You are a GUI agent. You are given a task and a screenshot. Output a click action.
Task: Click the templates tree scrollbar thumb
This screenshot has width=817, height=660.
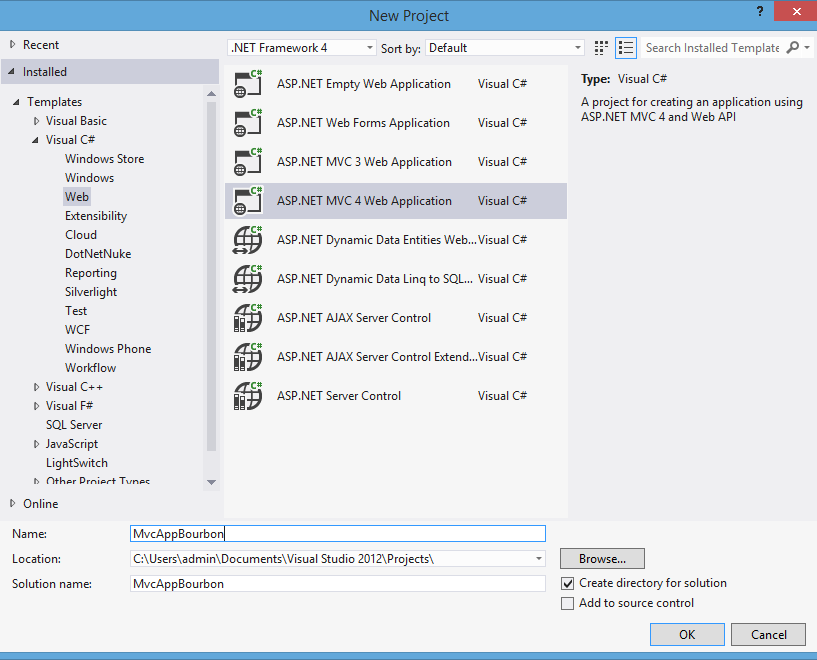[x=211, y=276]
